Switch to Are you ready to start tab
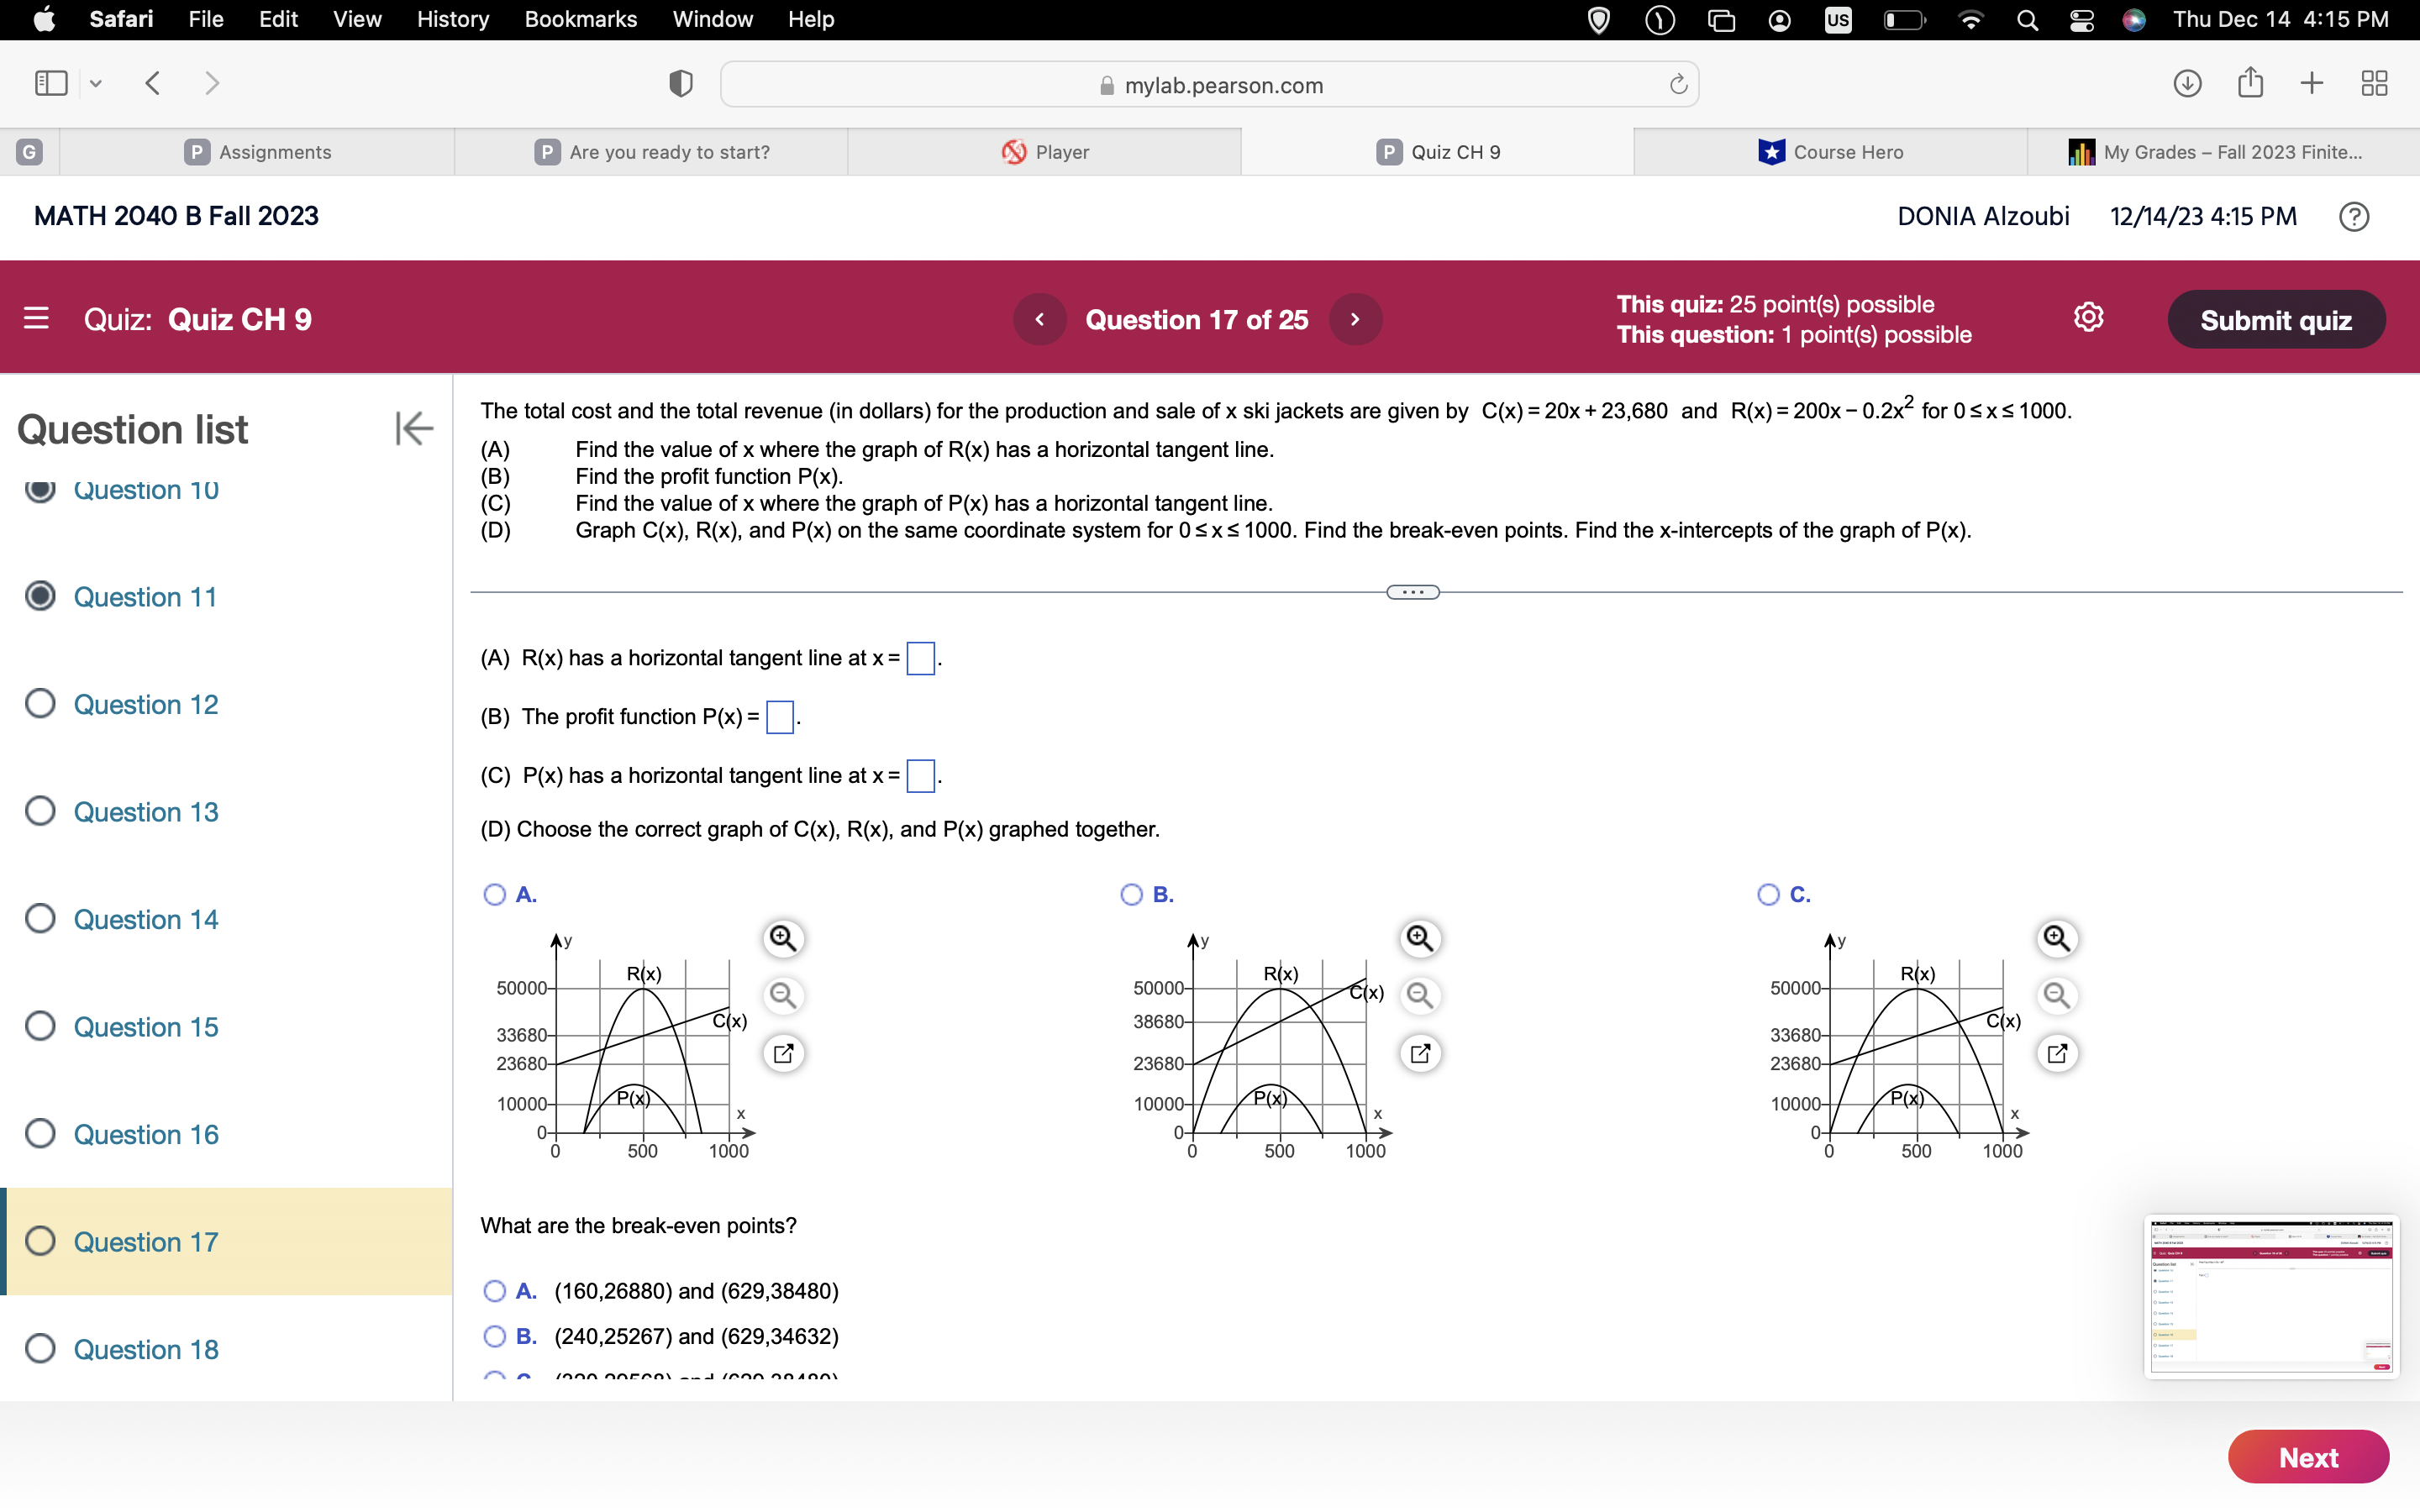Viewport: 2420px width, 1512px height. [x=651, y=152]
